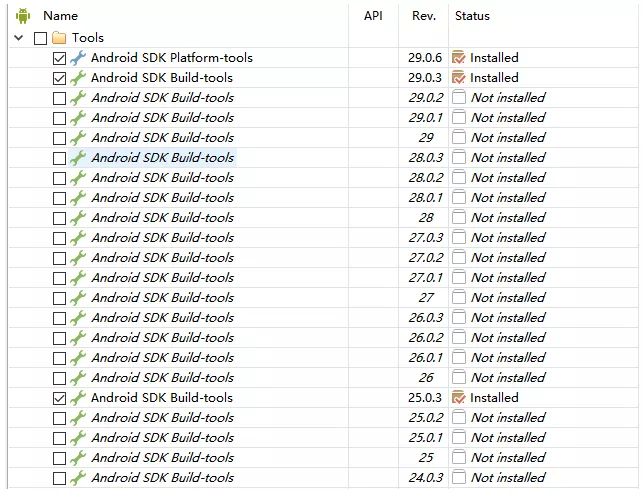Image resolution: width=643 pixels, height=493 pixels.
Task: Check Build-tools 25.0.2 checkbox
Action: pyautogui.click(x=59, y=418)
